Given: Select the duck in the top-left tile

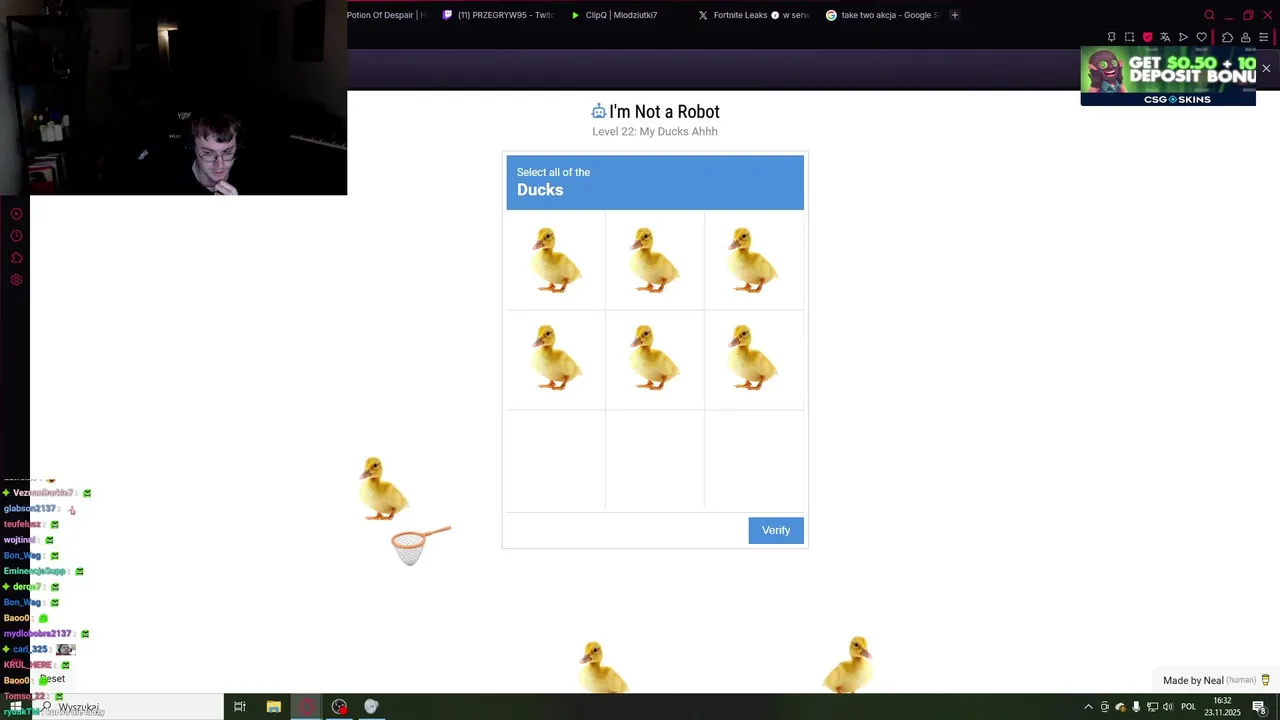Looking at the screenshot, I should pyautogui.click(x=555, y=260).
